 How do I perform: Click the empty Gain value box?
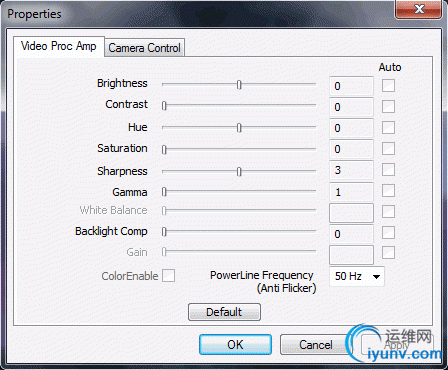351,255
